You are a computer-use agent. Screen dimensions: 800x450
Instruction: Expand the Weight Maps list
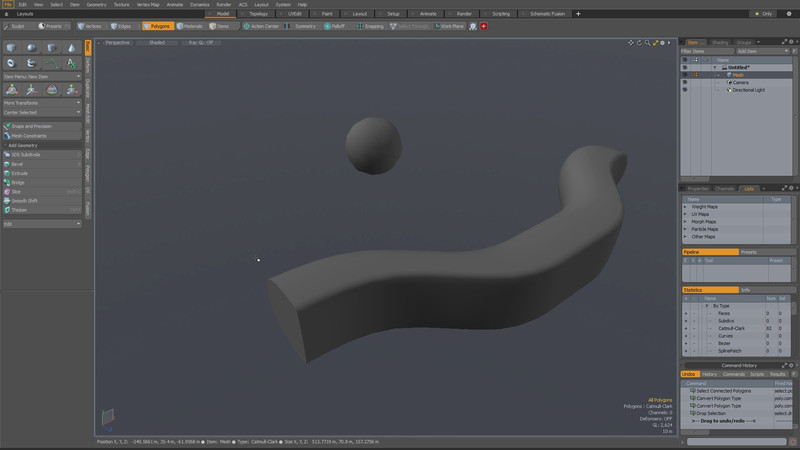click(685, 207)
